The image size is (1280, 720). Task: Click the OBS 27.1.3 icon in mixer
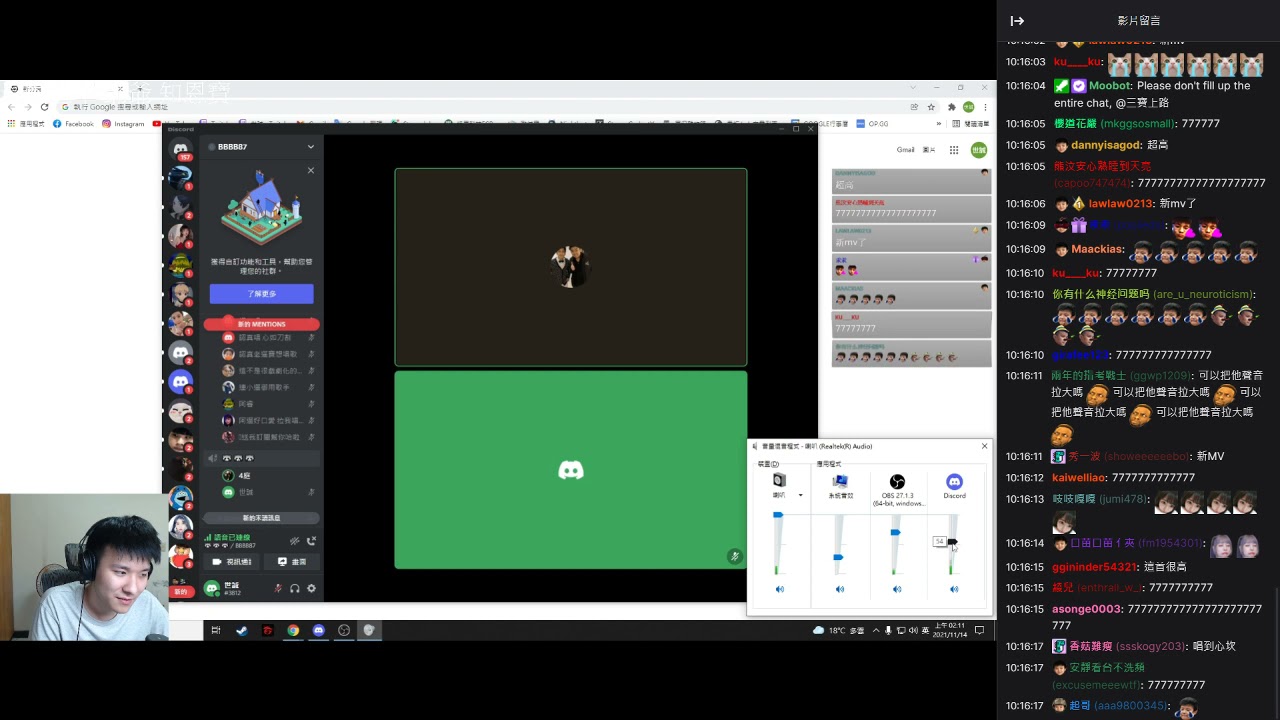click(x=897, y=482)
